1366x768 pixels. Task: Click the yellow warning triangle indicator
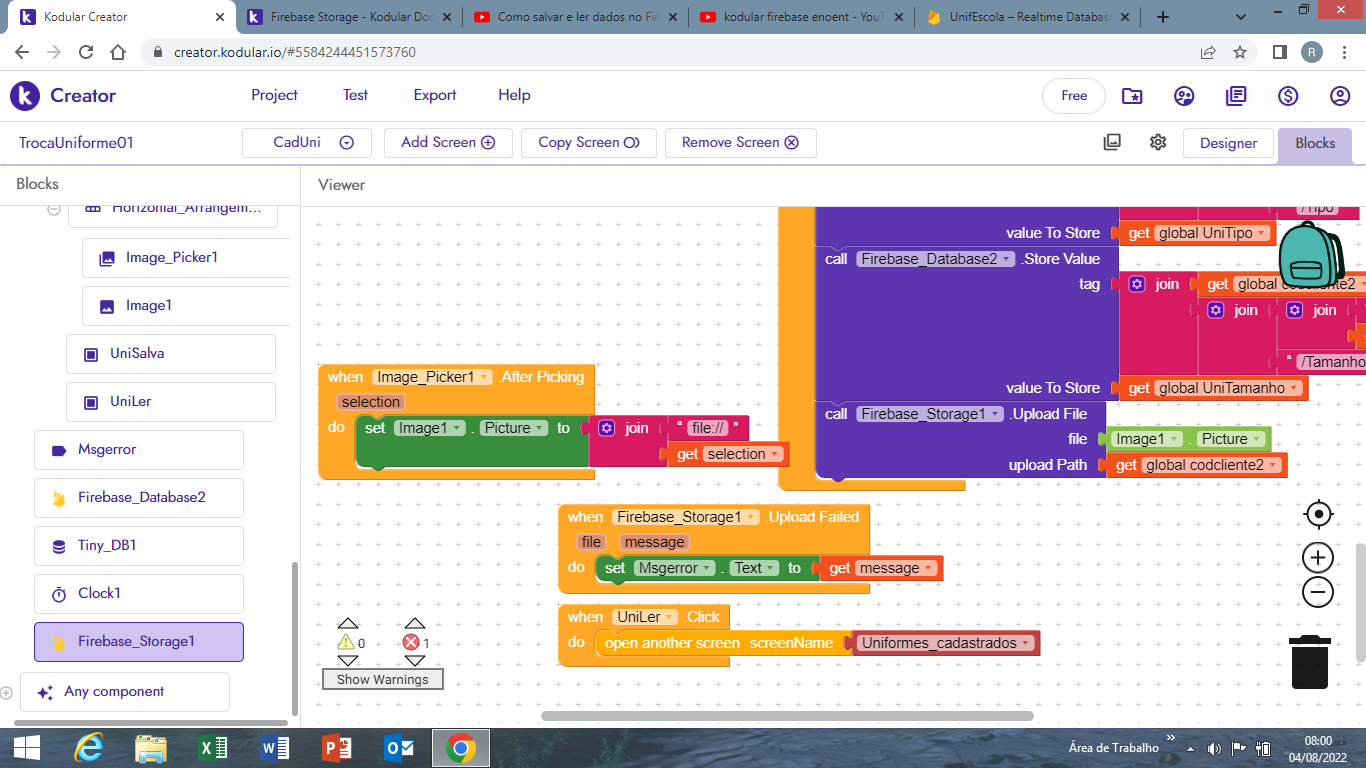[x=346, y=643]
